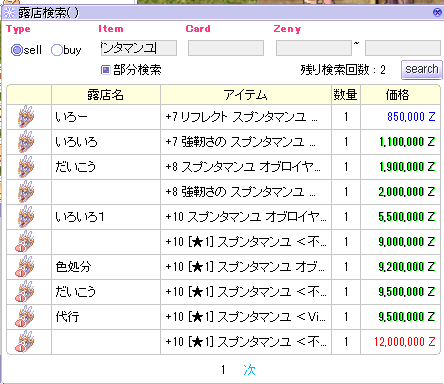Click the shop icon in the いろー row
This screenshot has width=444, height=384.
(26, 117)
